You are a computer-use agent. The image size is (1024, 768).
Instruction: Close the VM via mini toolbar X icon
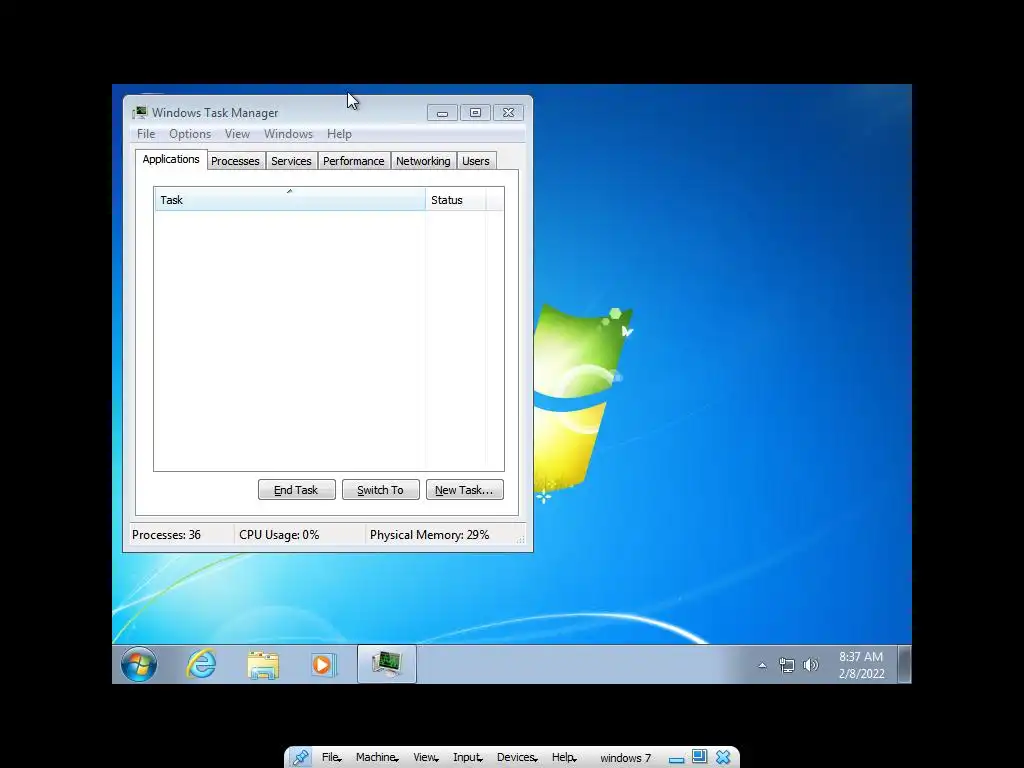pos(723,758)
